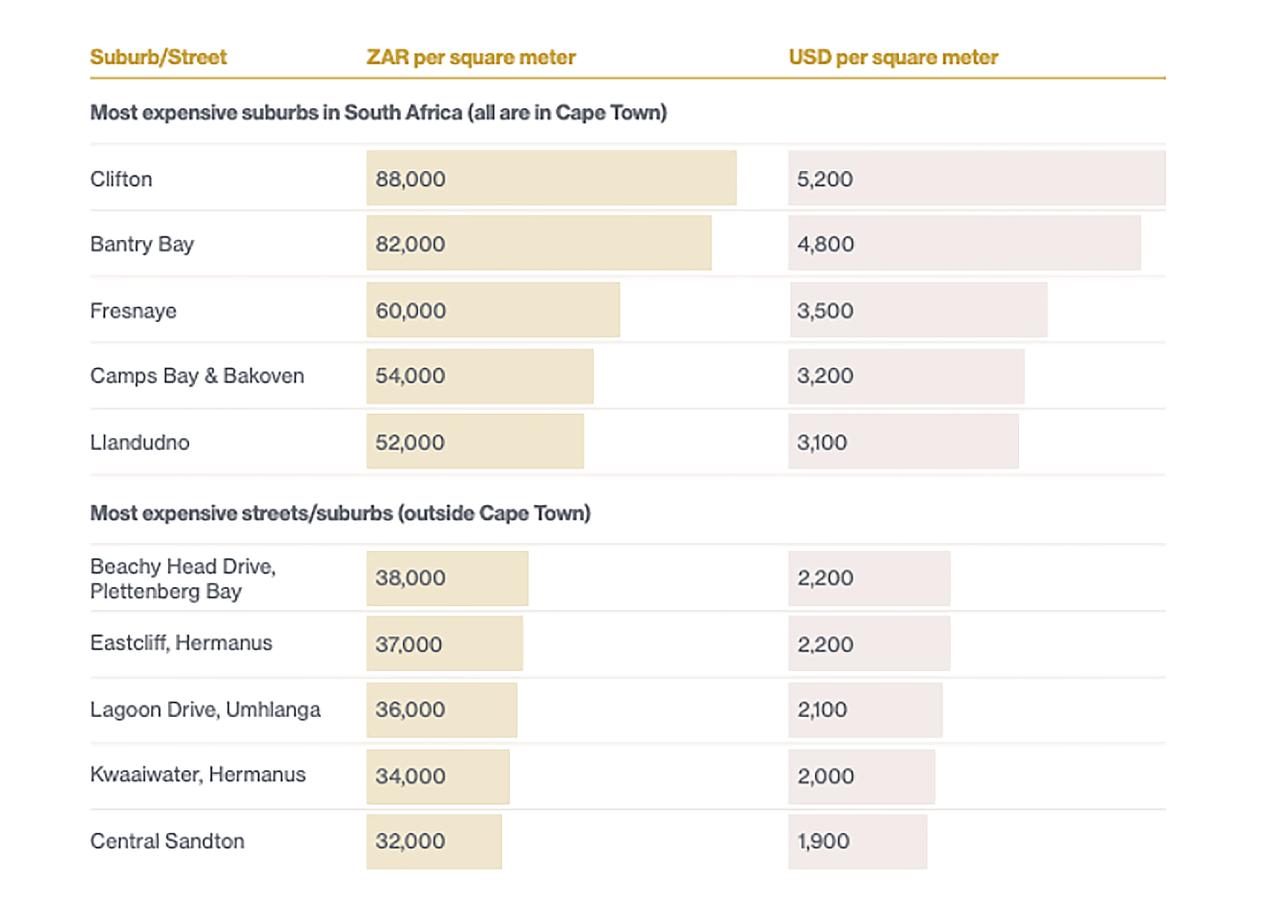Click the 82,000 ZAR bar

(x=538, y=243)
